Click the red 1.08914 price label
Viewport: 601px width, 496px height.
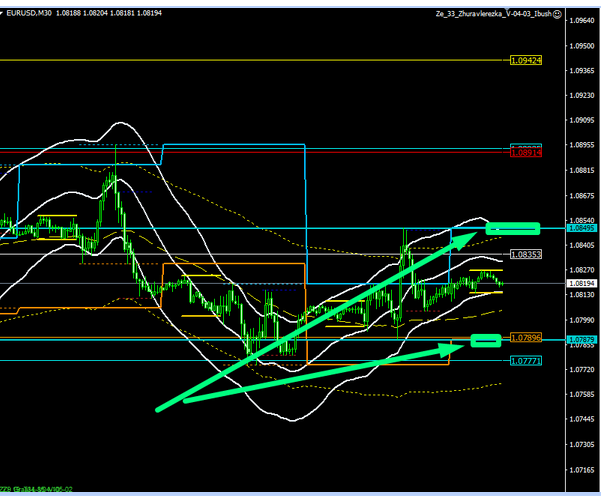pyautogui.click(x=525, y=153)
